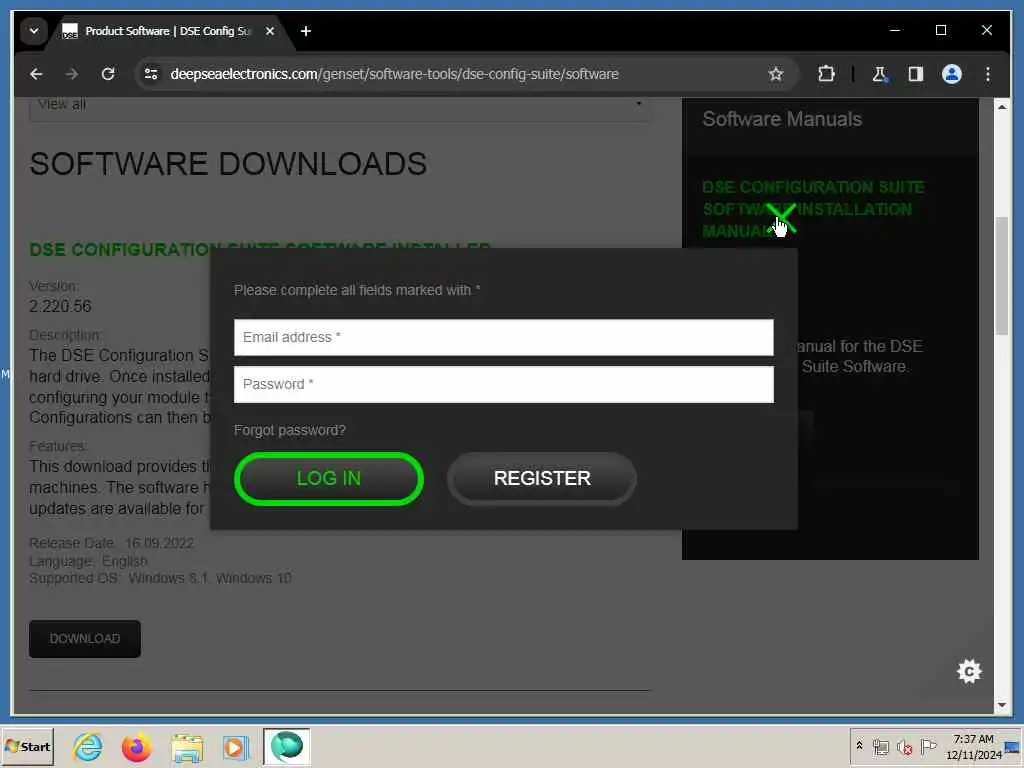Screen dimensions: 1024x768
Task: Click the Software Manuals heading
Action: coord(782,120)
